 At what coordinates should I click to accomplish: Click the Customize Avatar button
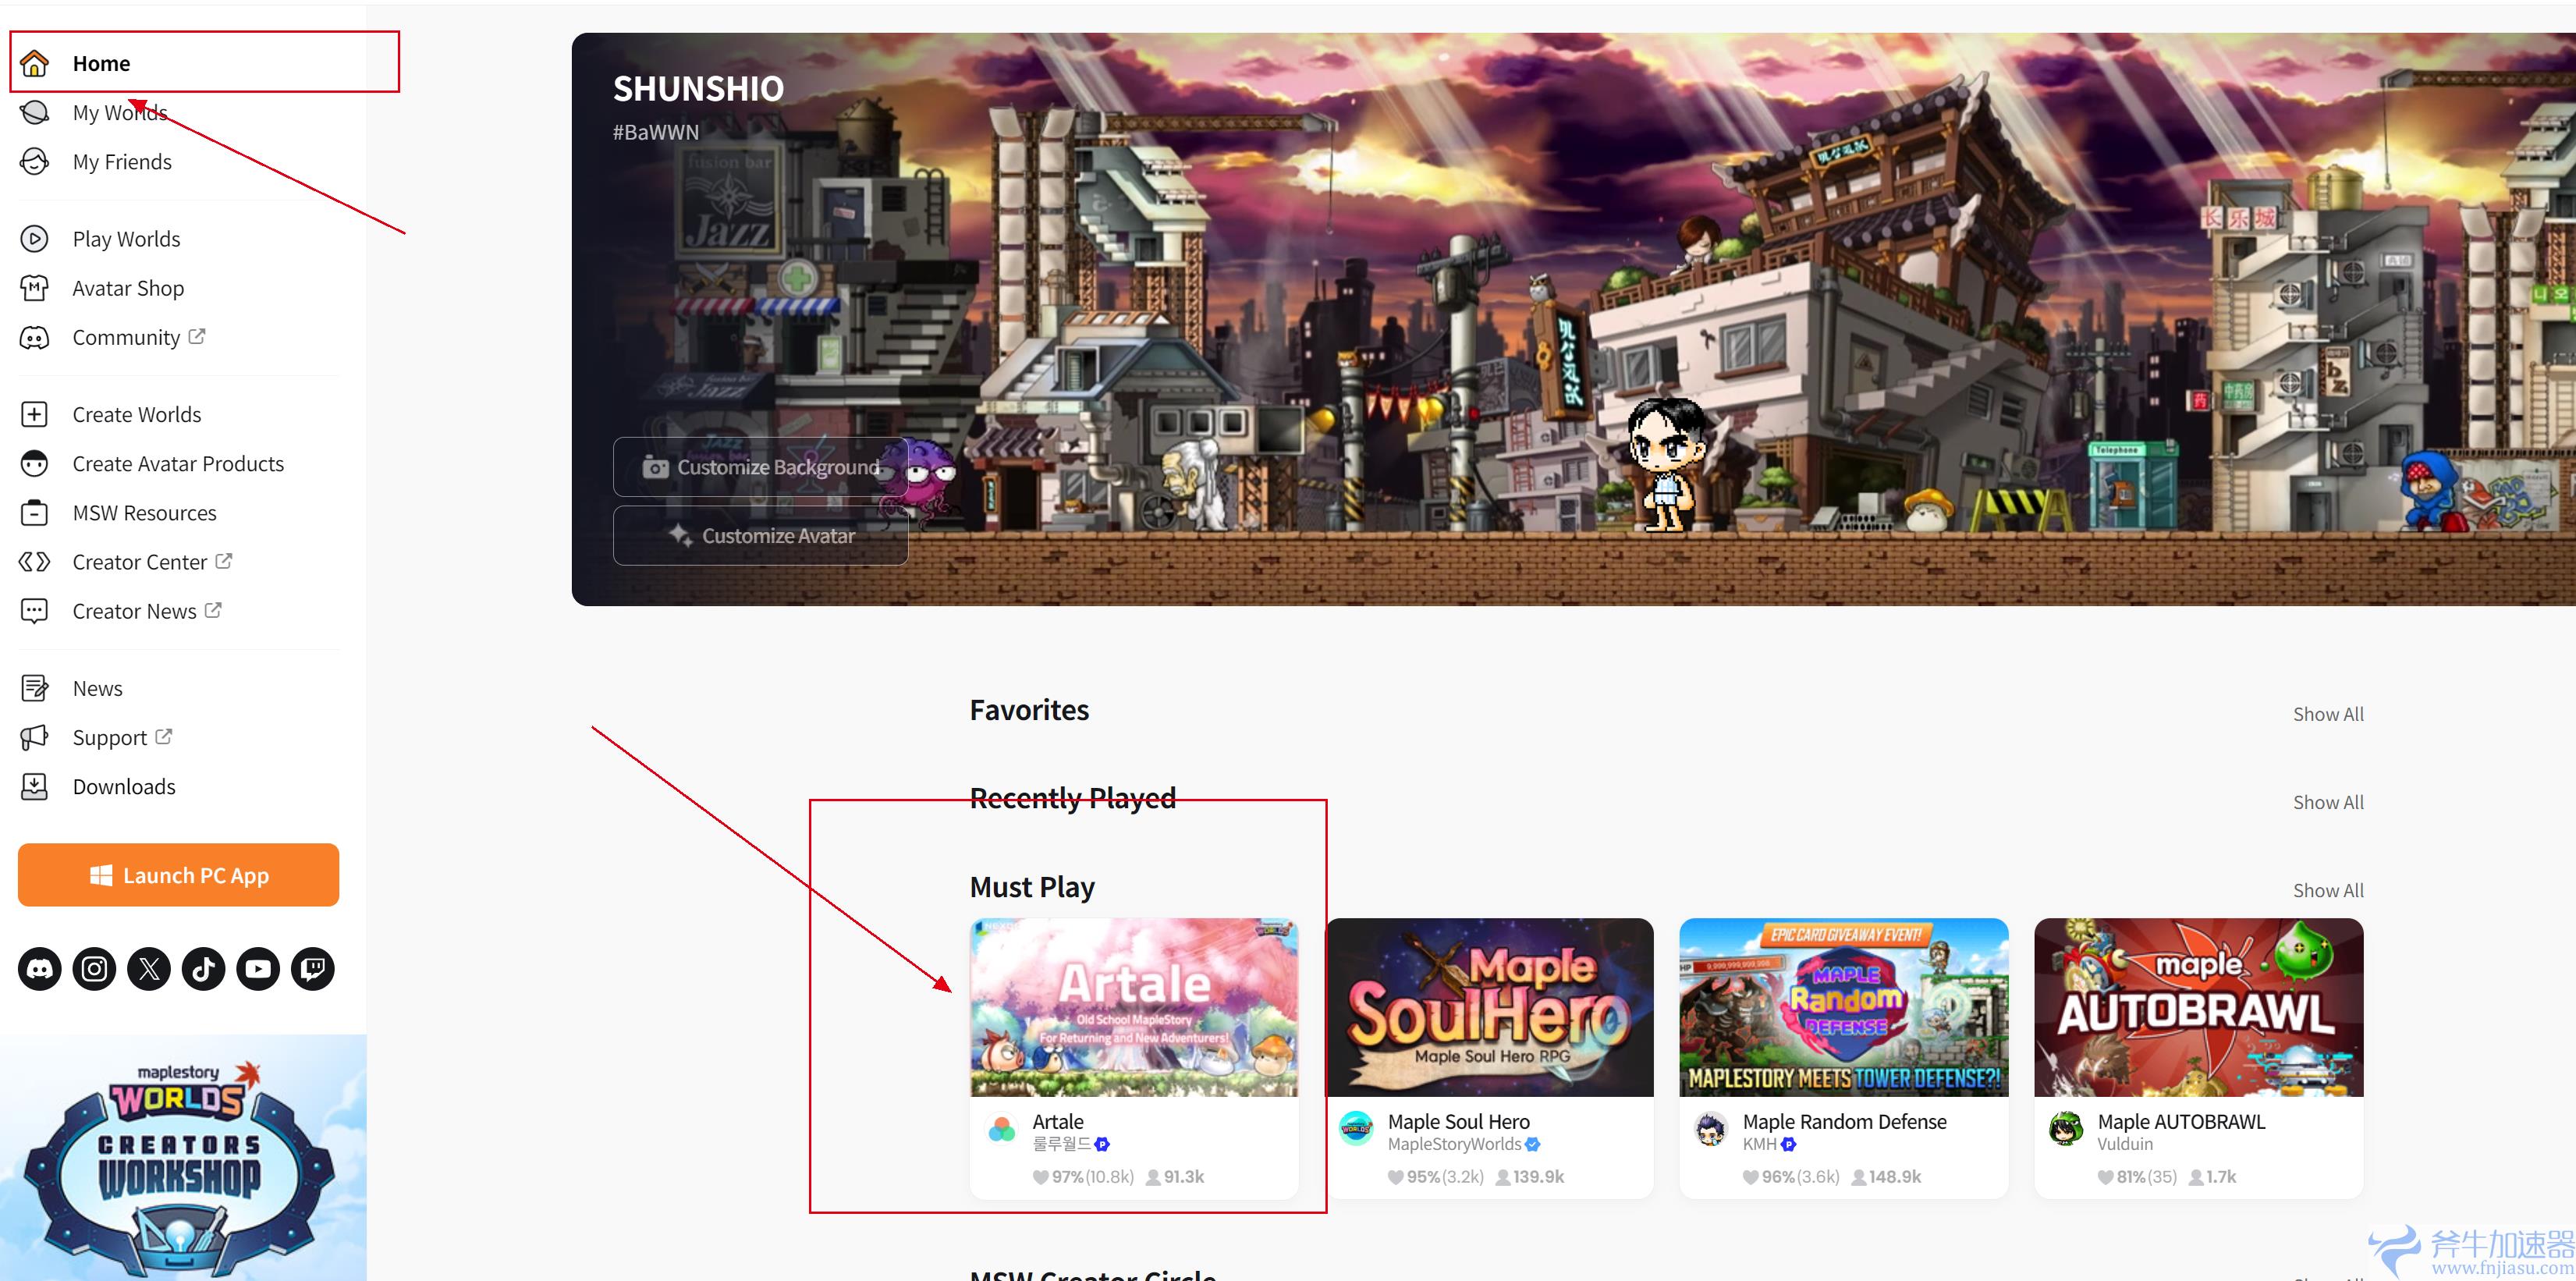tap(761, 536)
